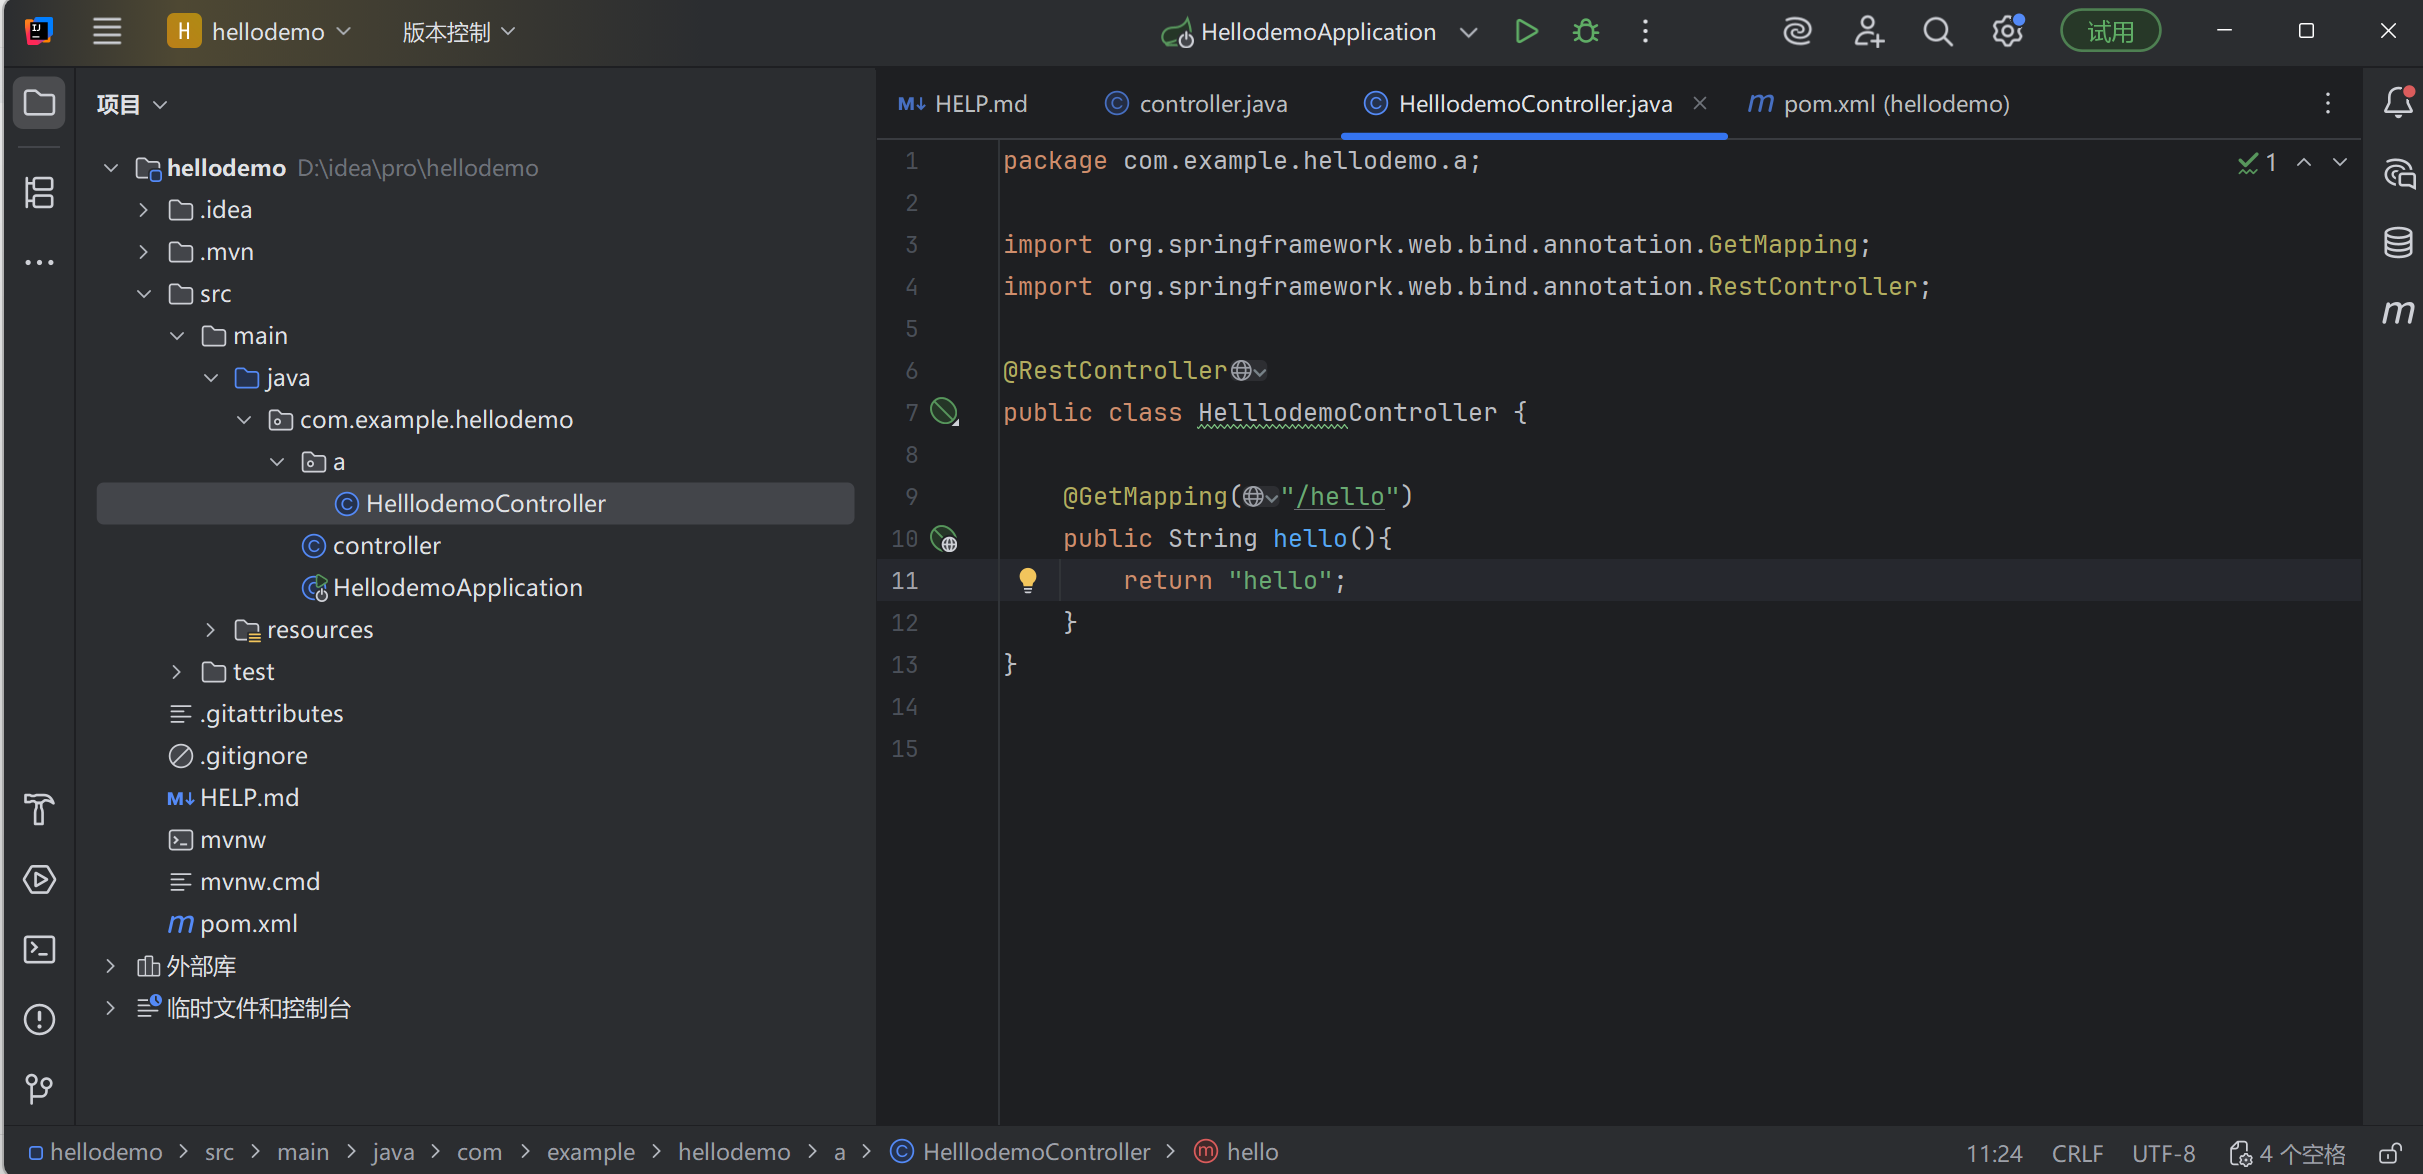Expand the resources folder
Screen dimensions: 2423x1174
210,630
